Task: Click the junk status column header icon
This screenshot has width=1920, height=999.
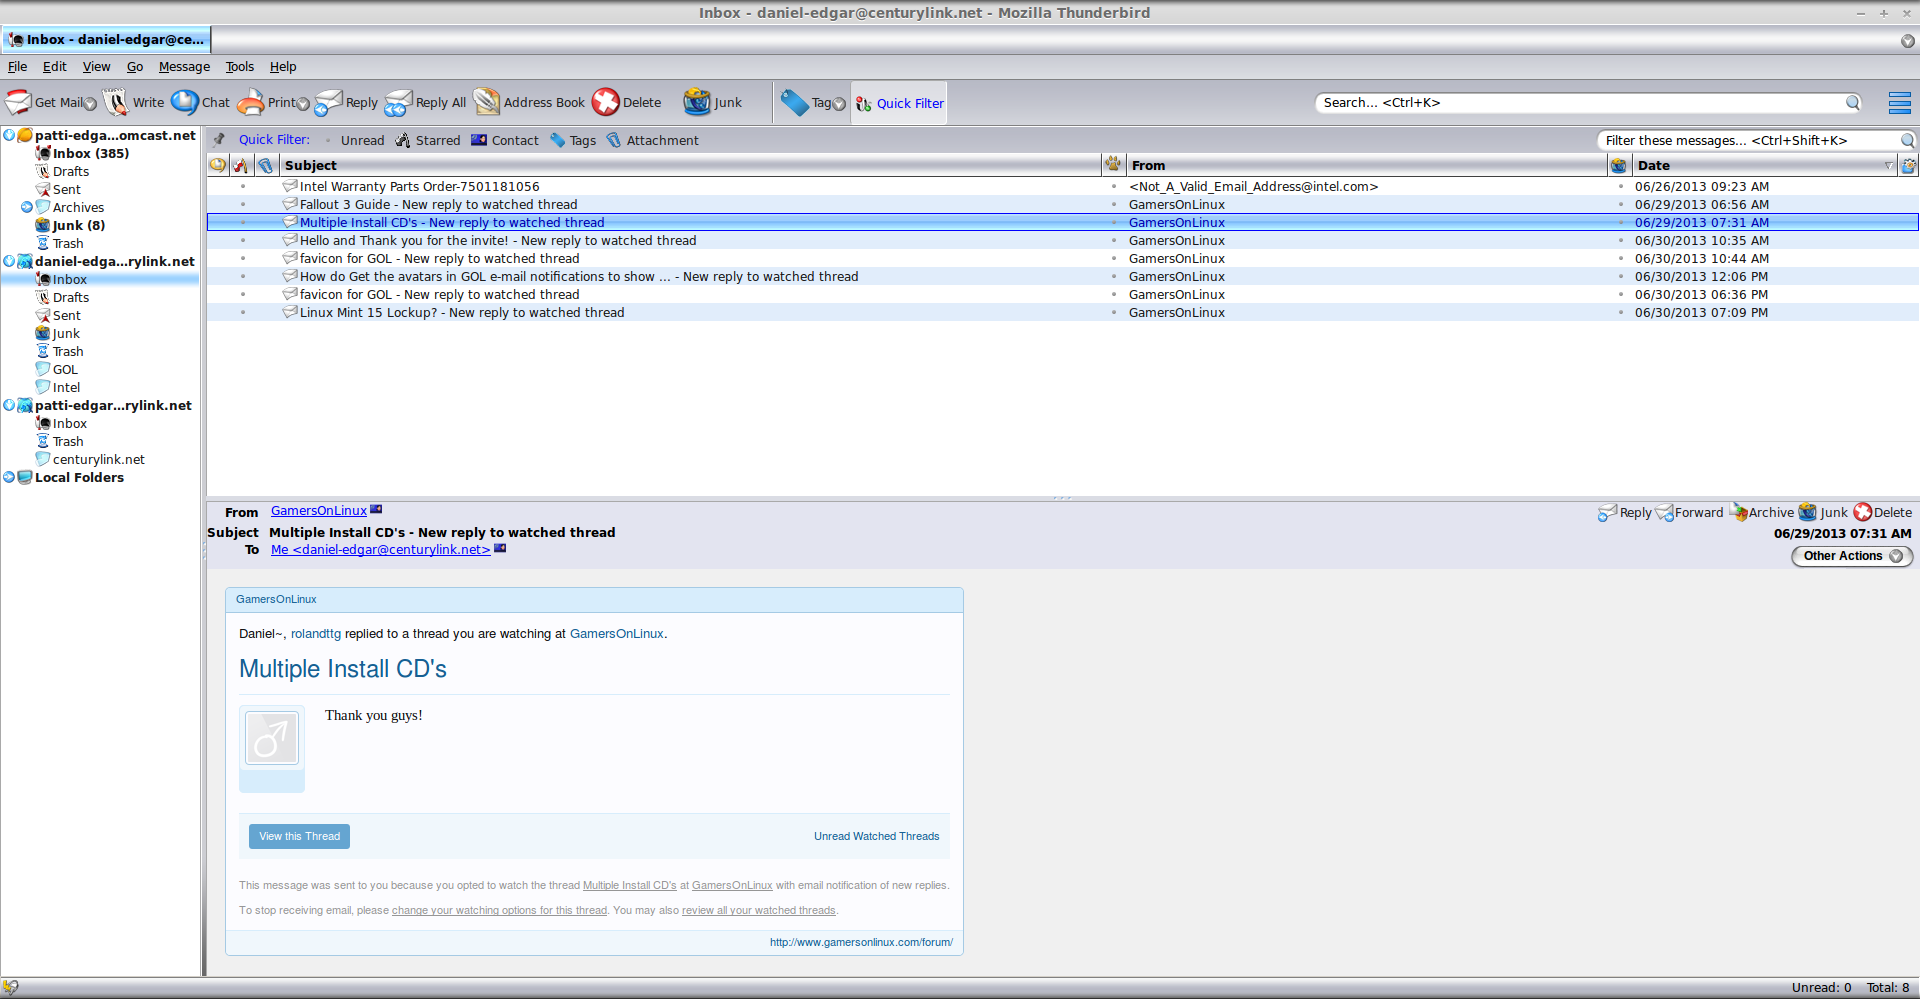Action: tap(1619, 165)
